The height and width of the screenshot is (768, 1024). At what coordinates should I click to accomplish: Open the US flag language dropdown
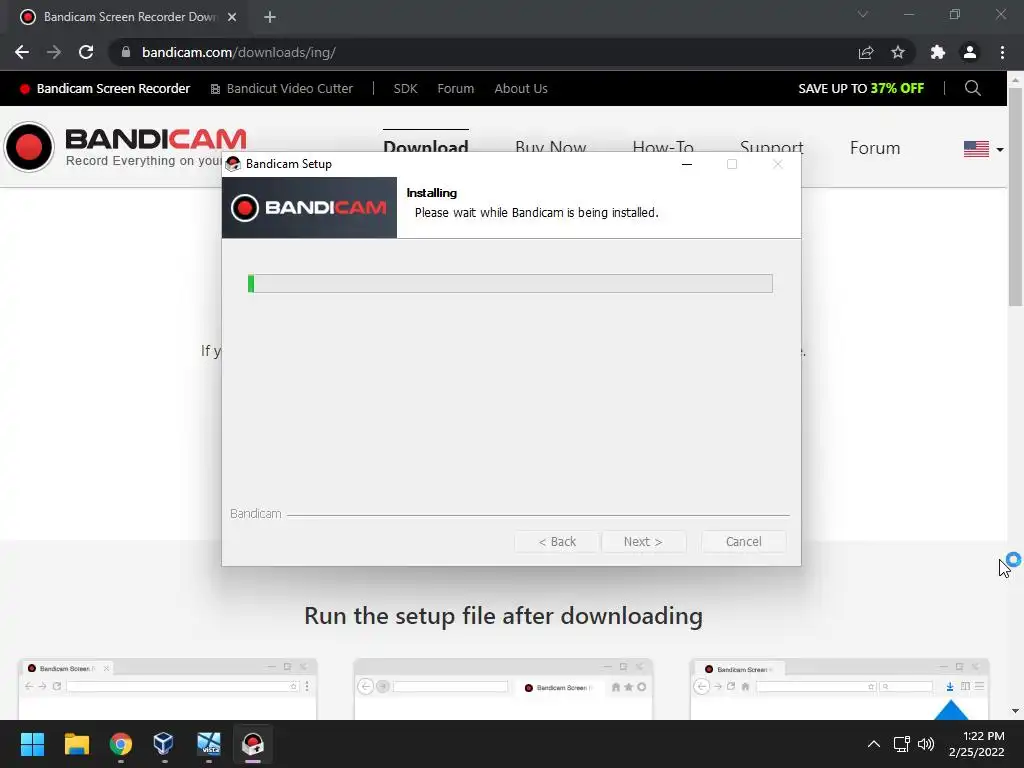coord(984,149)
